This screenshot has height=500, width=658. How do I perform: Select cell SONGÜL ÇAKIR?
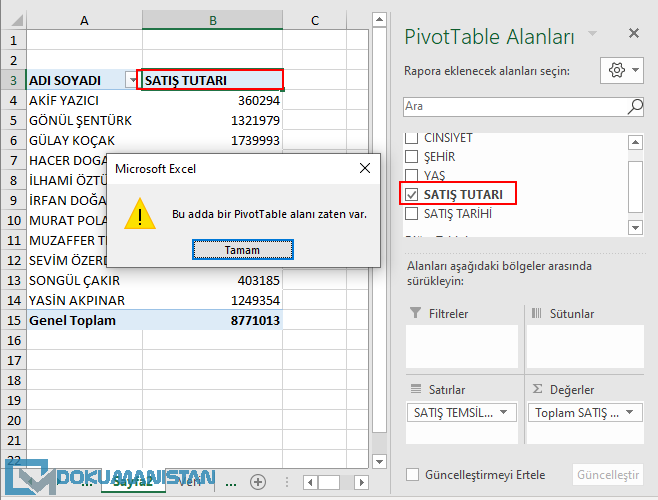(x=84, y=280)
